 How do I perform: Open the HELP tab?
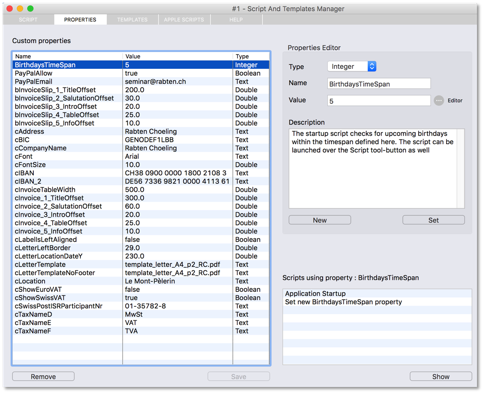click(x=236, y=20)
